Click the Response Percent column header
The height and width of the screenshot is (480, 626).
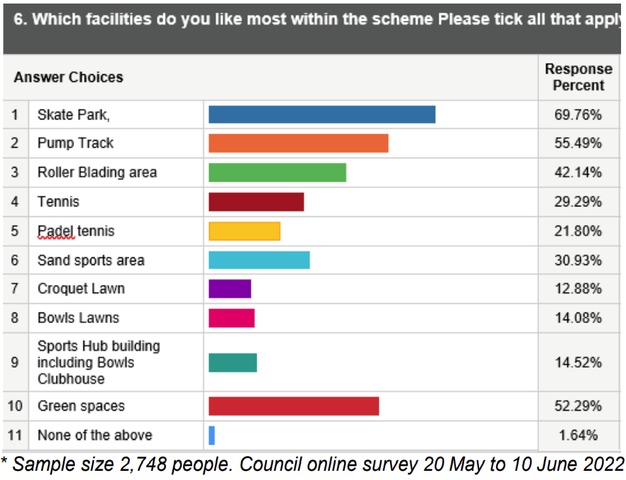click(x=578, y=77)
